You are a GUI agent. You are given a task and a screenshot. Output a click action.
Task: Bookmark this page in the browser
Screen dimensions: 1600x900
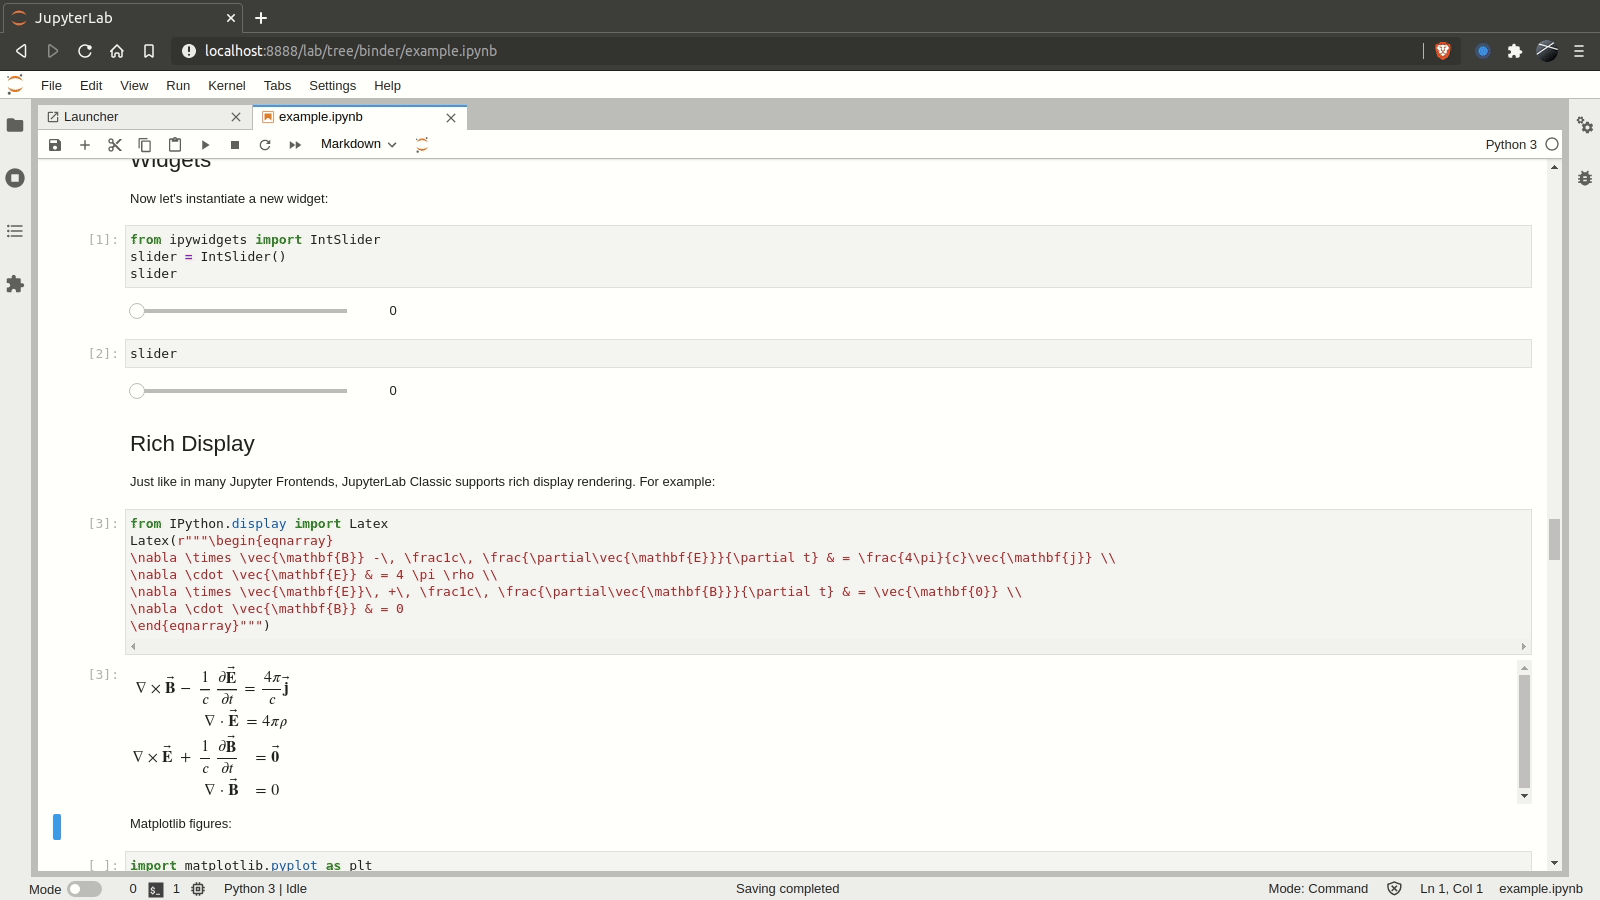149,51
